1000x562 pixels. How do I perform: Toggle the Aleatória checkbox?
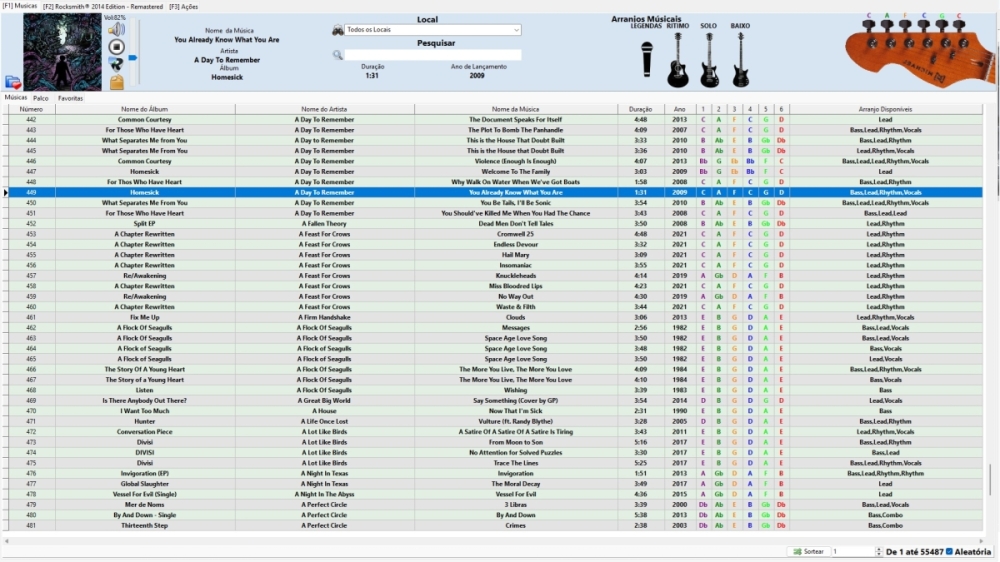(949, 551)
